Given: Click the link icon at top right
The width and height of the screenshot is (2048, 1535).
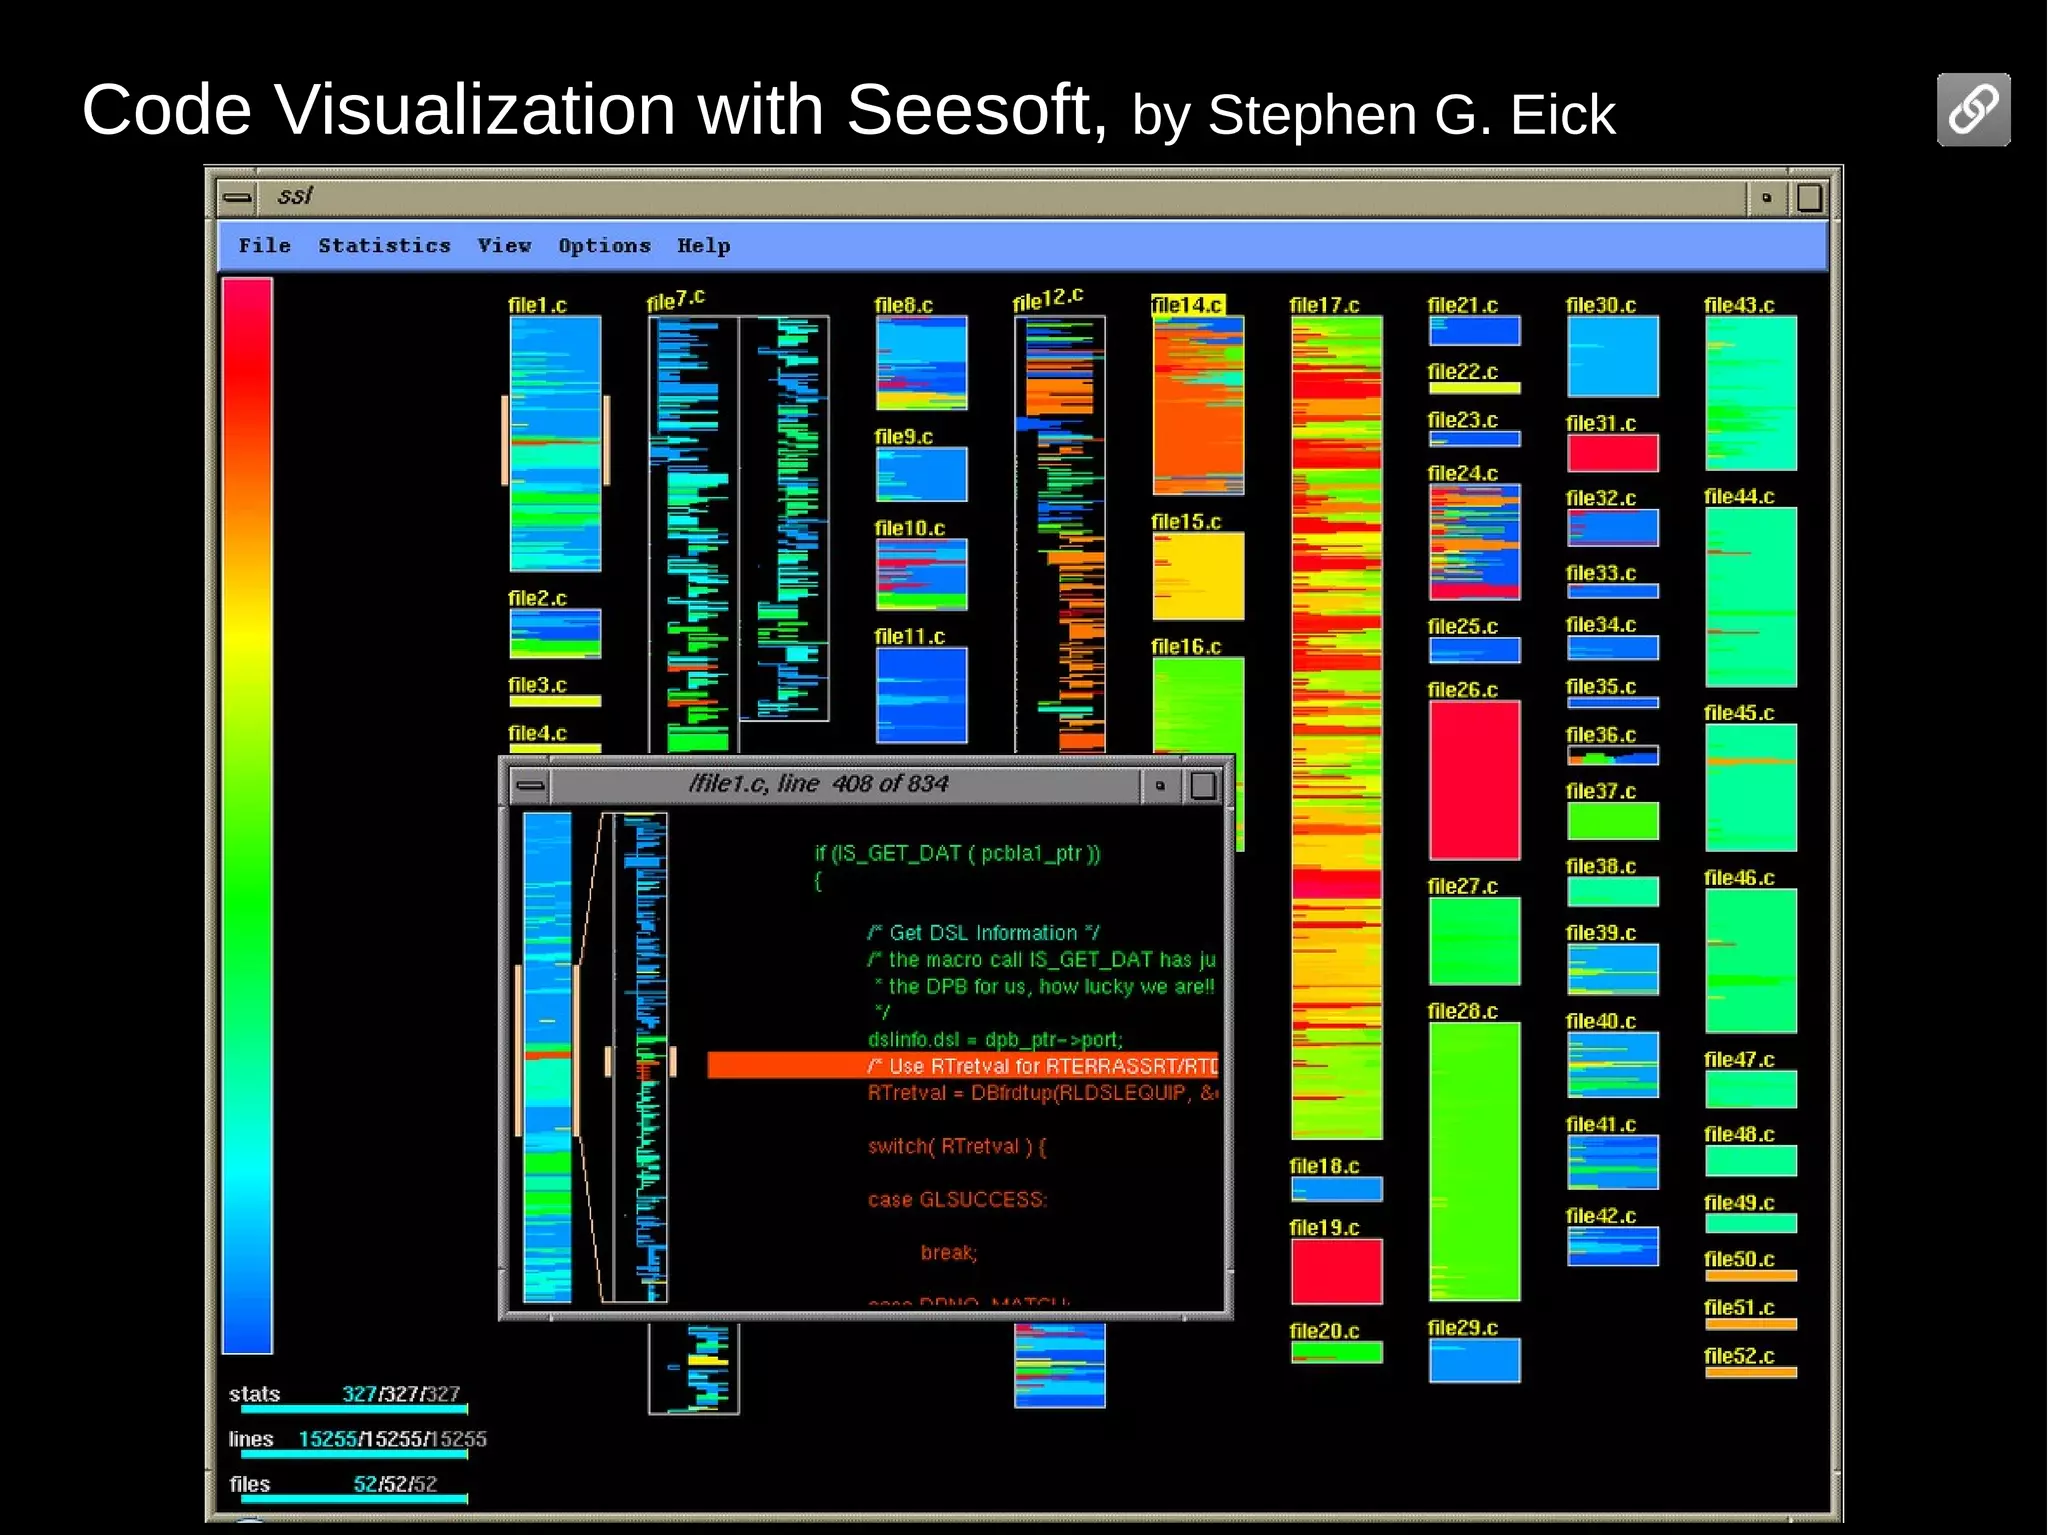Looking at the screenshot, I should tap(1973, 110).
